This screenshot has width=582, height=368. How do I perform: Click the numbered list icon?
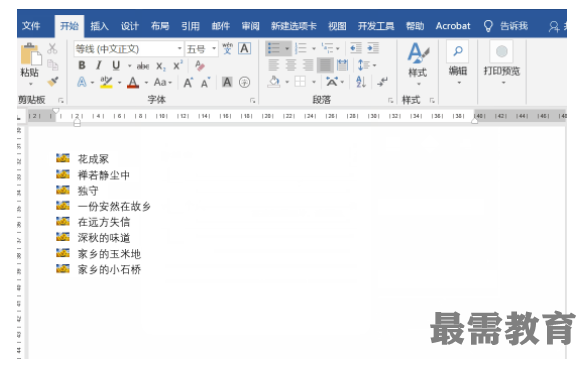click(301, 48)
